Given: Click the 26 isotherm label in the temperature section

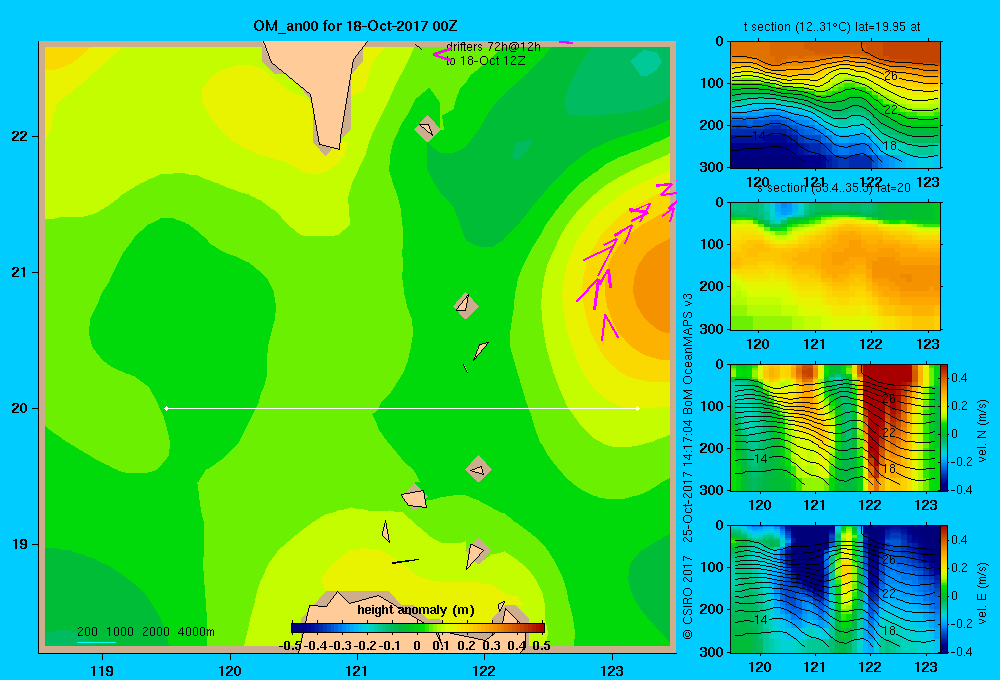Looking at the screenshot, I should pos(890,76).
